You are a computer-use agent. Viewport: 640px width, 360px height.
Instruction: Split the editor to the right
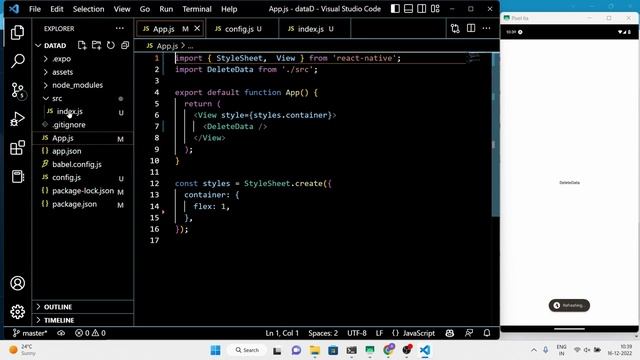pos(471,28)
